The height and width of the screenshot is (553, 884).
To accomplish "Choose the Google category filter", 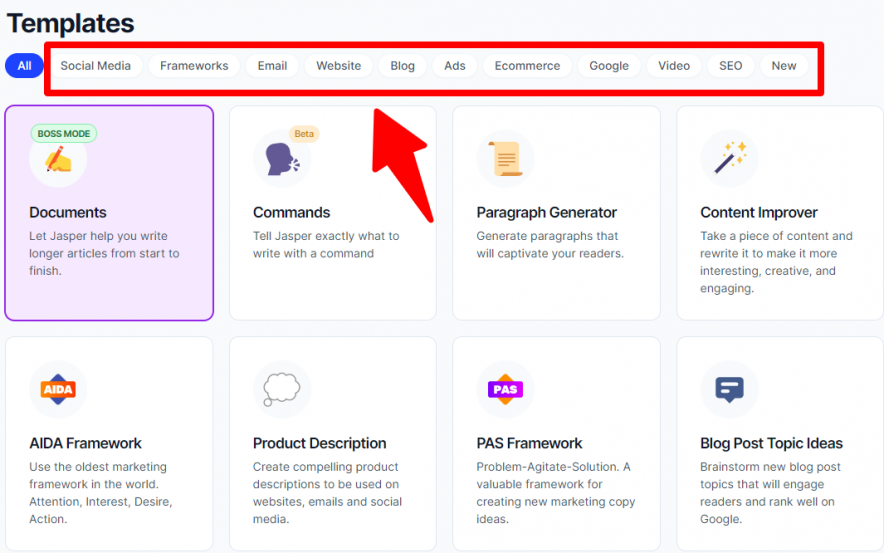I will coord(609,66).
